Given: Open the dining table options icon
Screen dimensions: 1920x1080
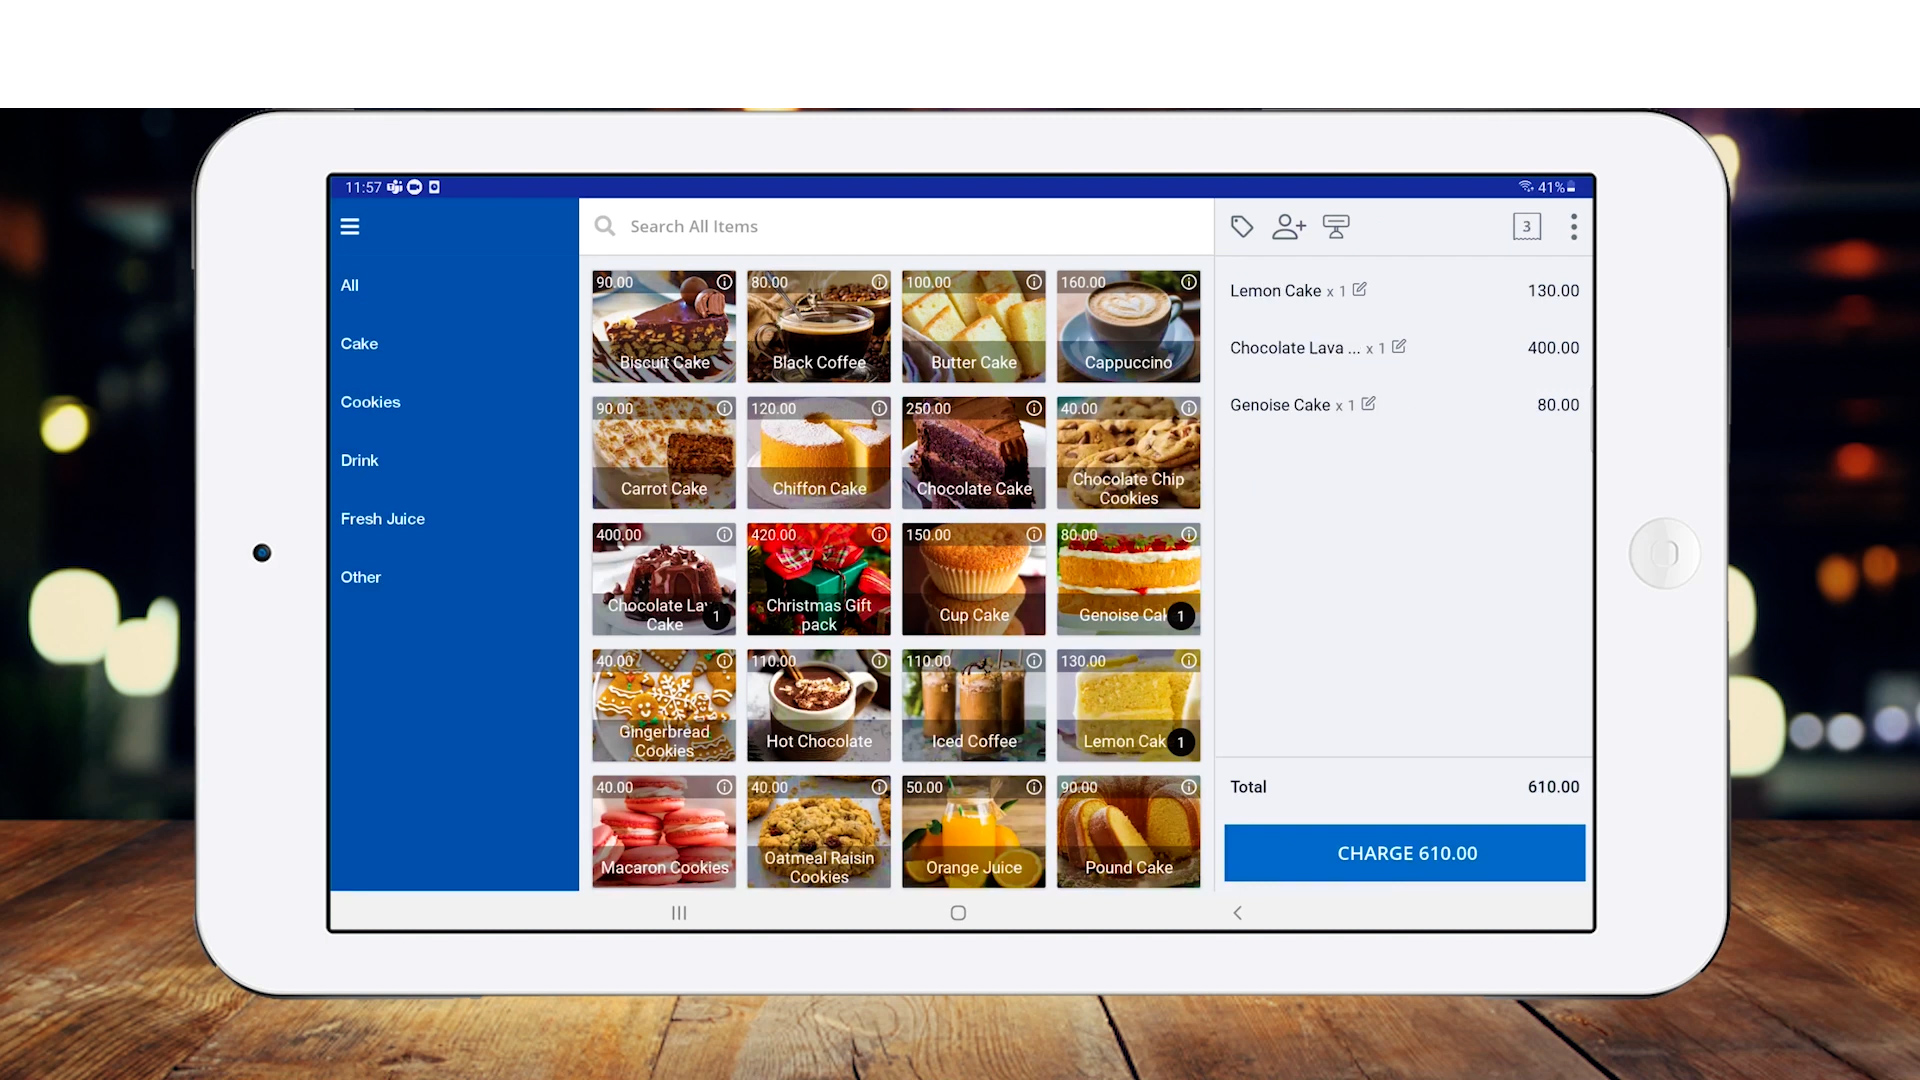Looking at the screenshot, I should click(x=1336, y=227).
